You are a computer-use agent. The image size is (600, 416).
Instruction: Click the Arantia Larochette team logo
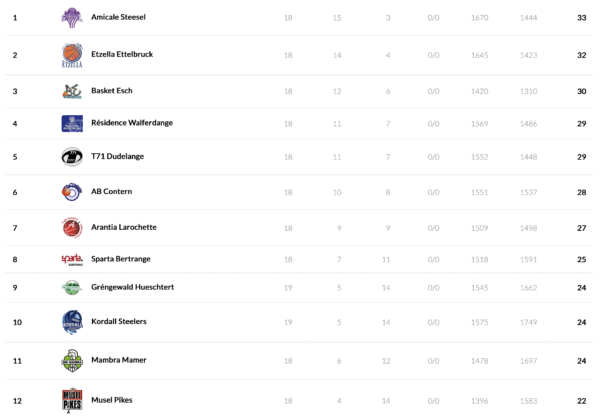click(72, 227)
